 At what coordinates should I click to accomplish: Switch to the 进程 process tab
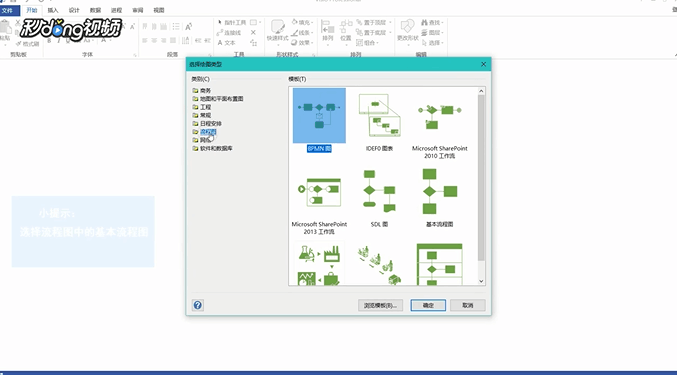pyautogui.click(x=117, y=10)
